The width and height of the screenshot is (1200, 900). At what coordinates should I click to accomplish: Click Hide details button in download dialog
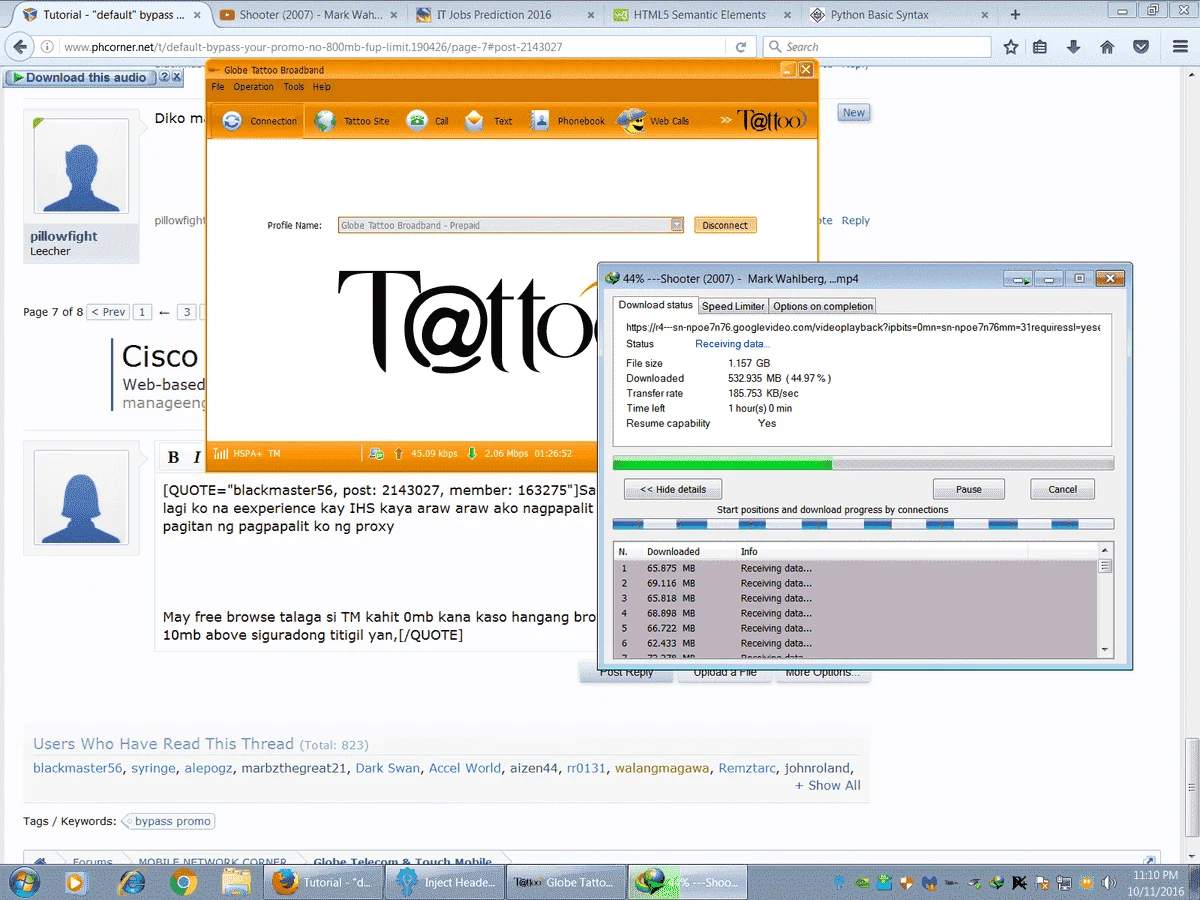[x=673, y=490]
